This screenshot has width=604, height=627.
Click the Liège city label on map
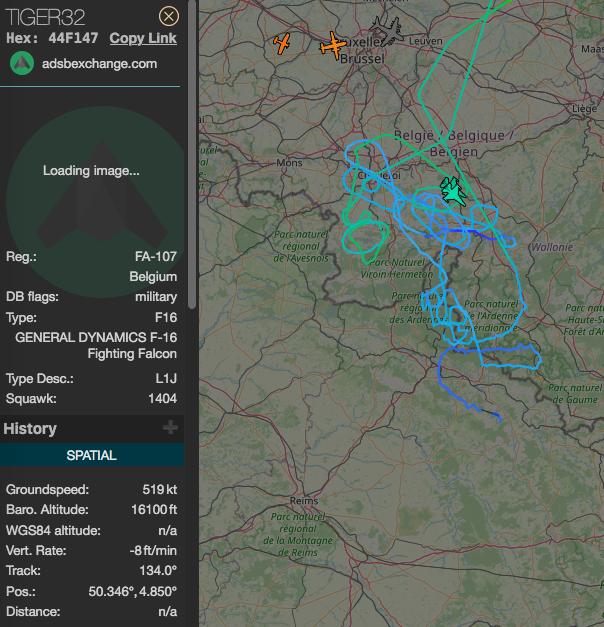[584, 109]
